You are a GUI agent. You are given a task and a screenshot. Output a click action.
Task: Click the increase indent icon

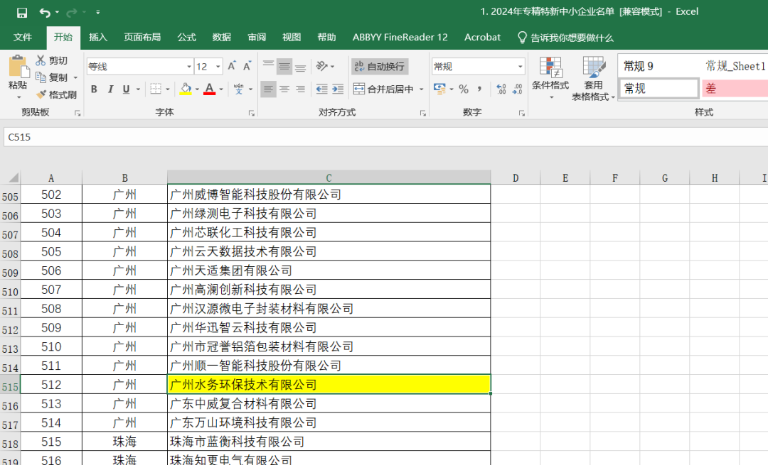coord(338,89)
